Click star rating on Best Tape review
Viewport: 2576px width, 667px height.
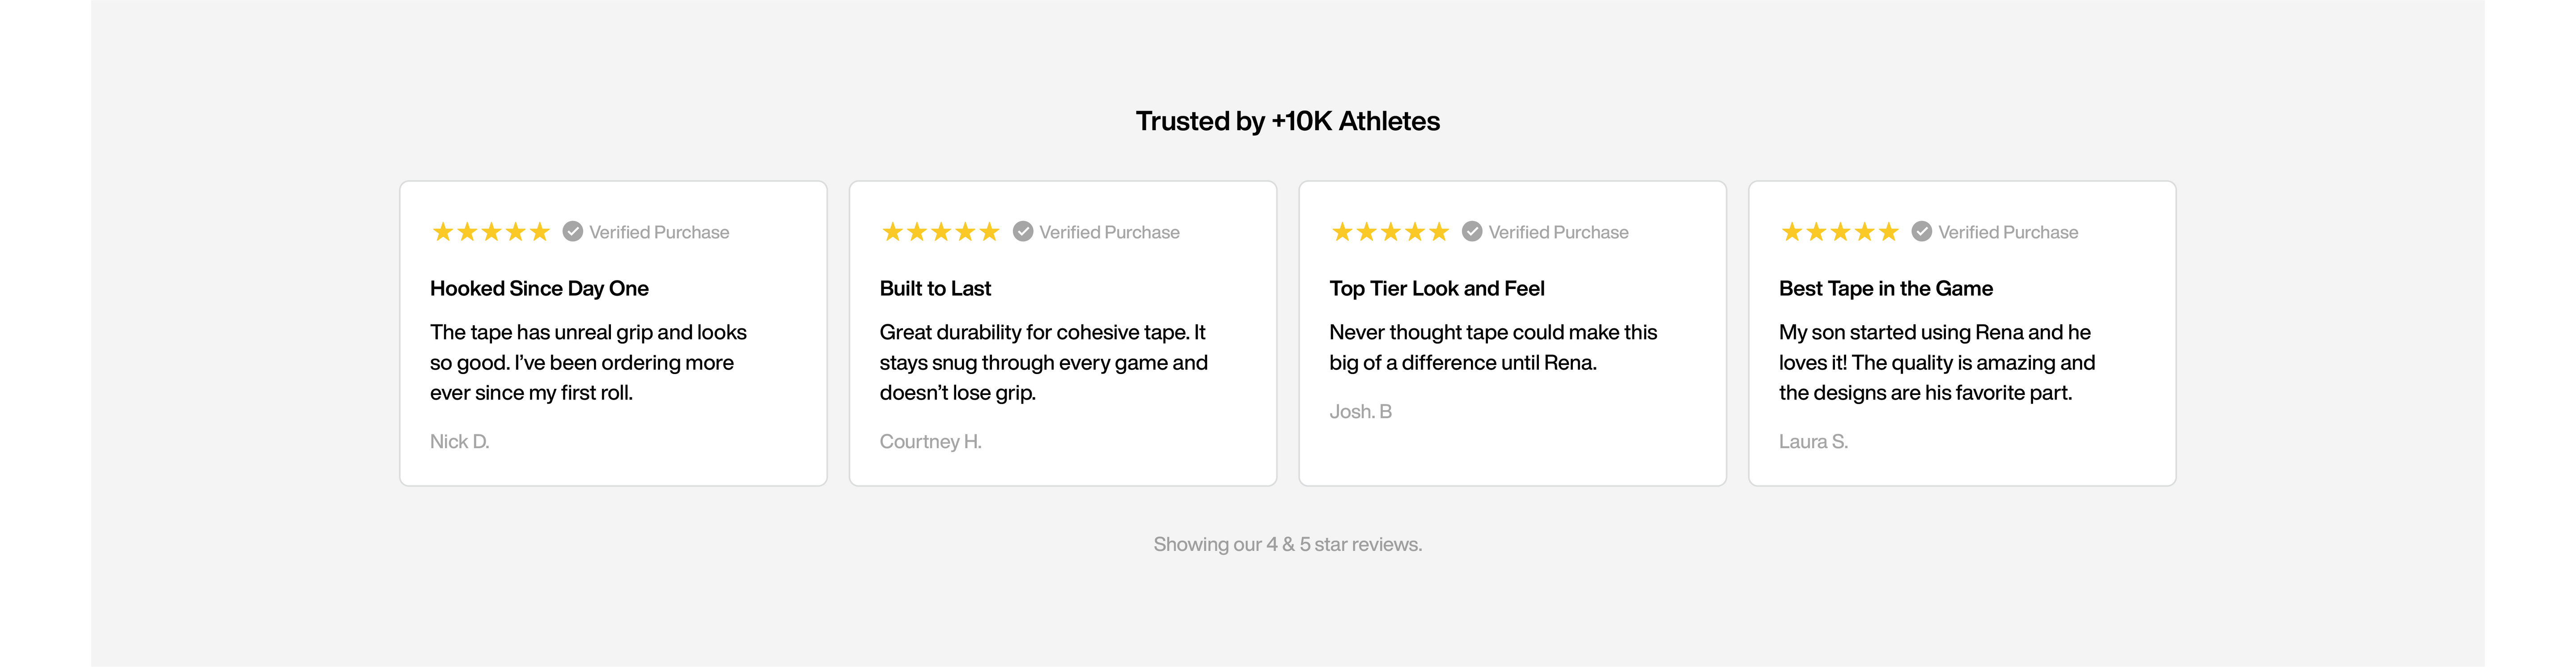(x=1839, y=232)
